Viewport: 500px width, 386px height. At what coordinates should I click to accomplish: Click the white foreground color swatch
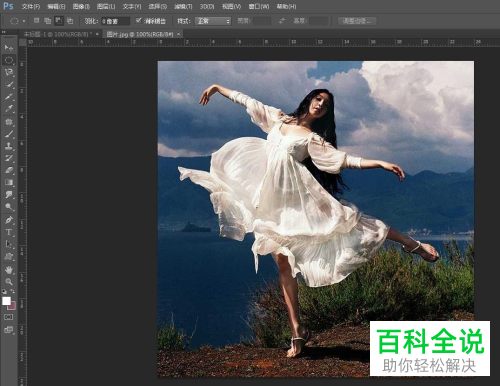pos(6,301)
